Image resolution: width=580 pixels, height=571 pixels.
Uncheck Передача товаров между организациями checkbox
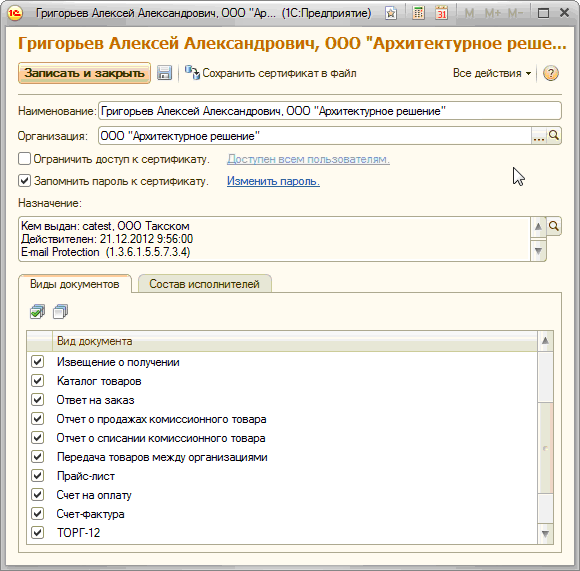(x=37, y=456)
